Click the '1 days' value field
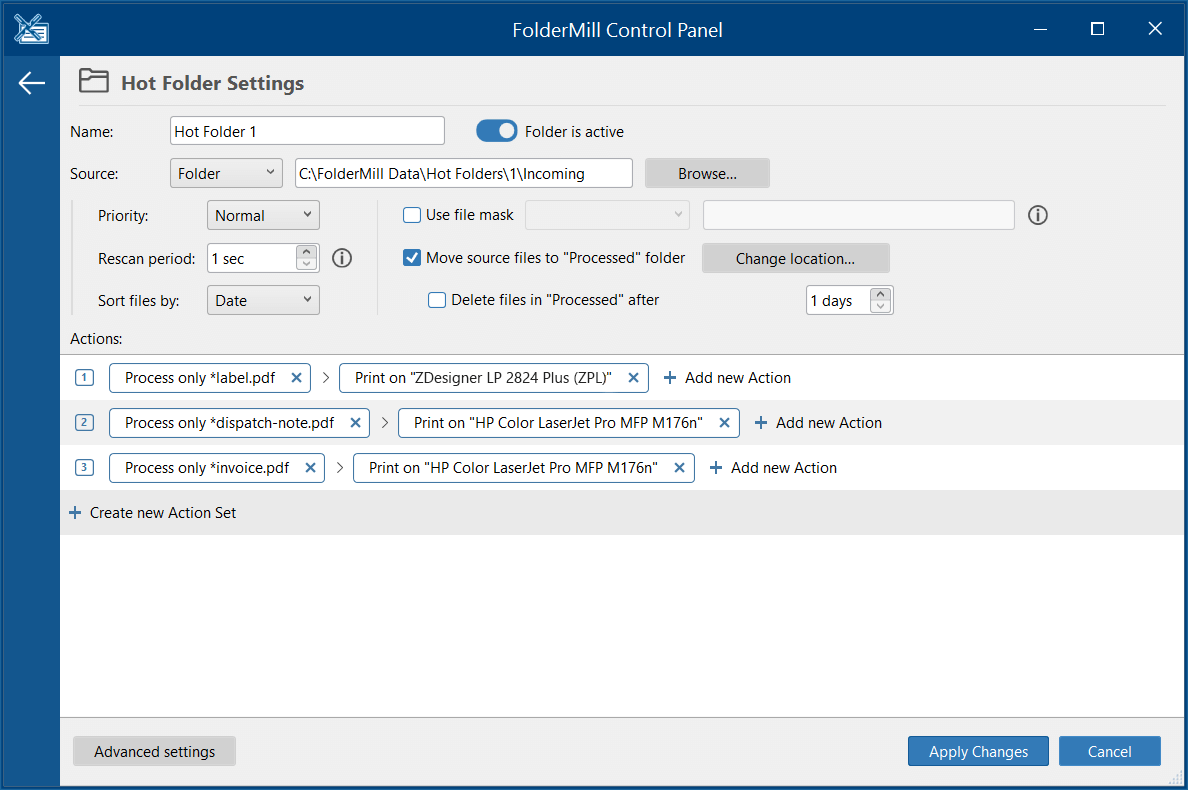Image resolution: width=1188 pixels, height=790 pixels. point(838,300)
